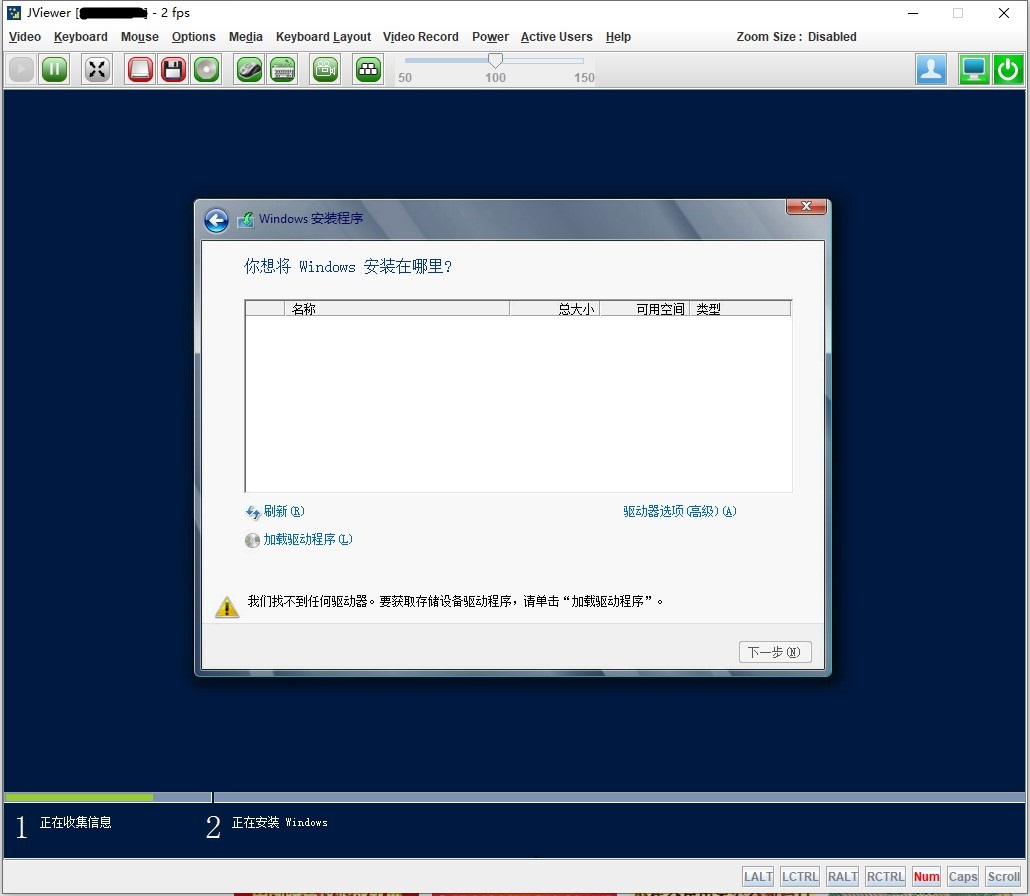Click the 我们找不到任何驱动器 warning message
Image resolution: width=1030 pixels, height=896 pixels.
point(455,601)
